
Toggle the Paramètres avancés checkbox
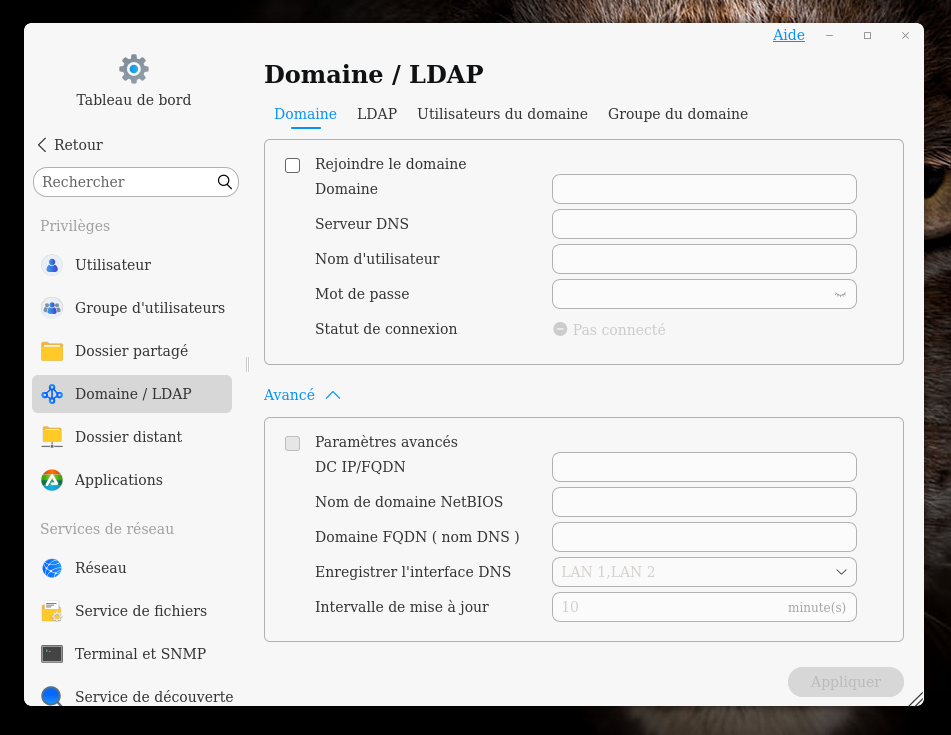pyautogui.click(x=293, y=443)
